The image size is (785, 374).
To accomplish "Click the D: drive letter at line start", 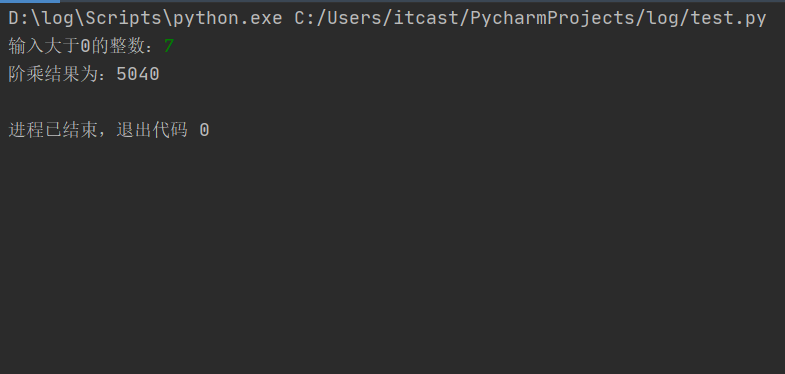I will 19,19.
